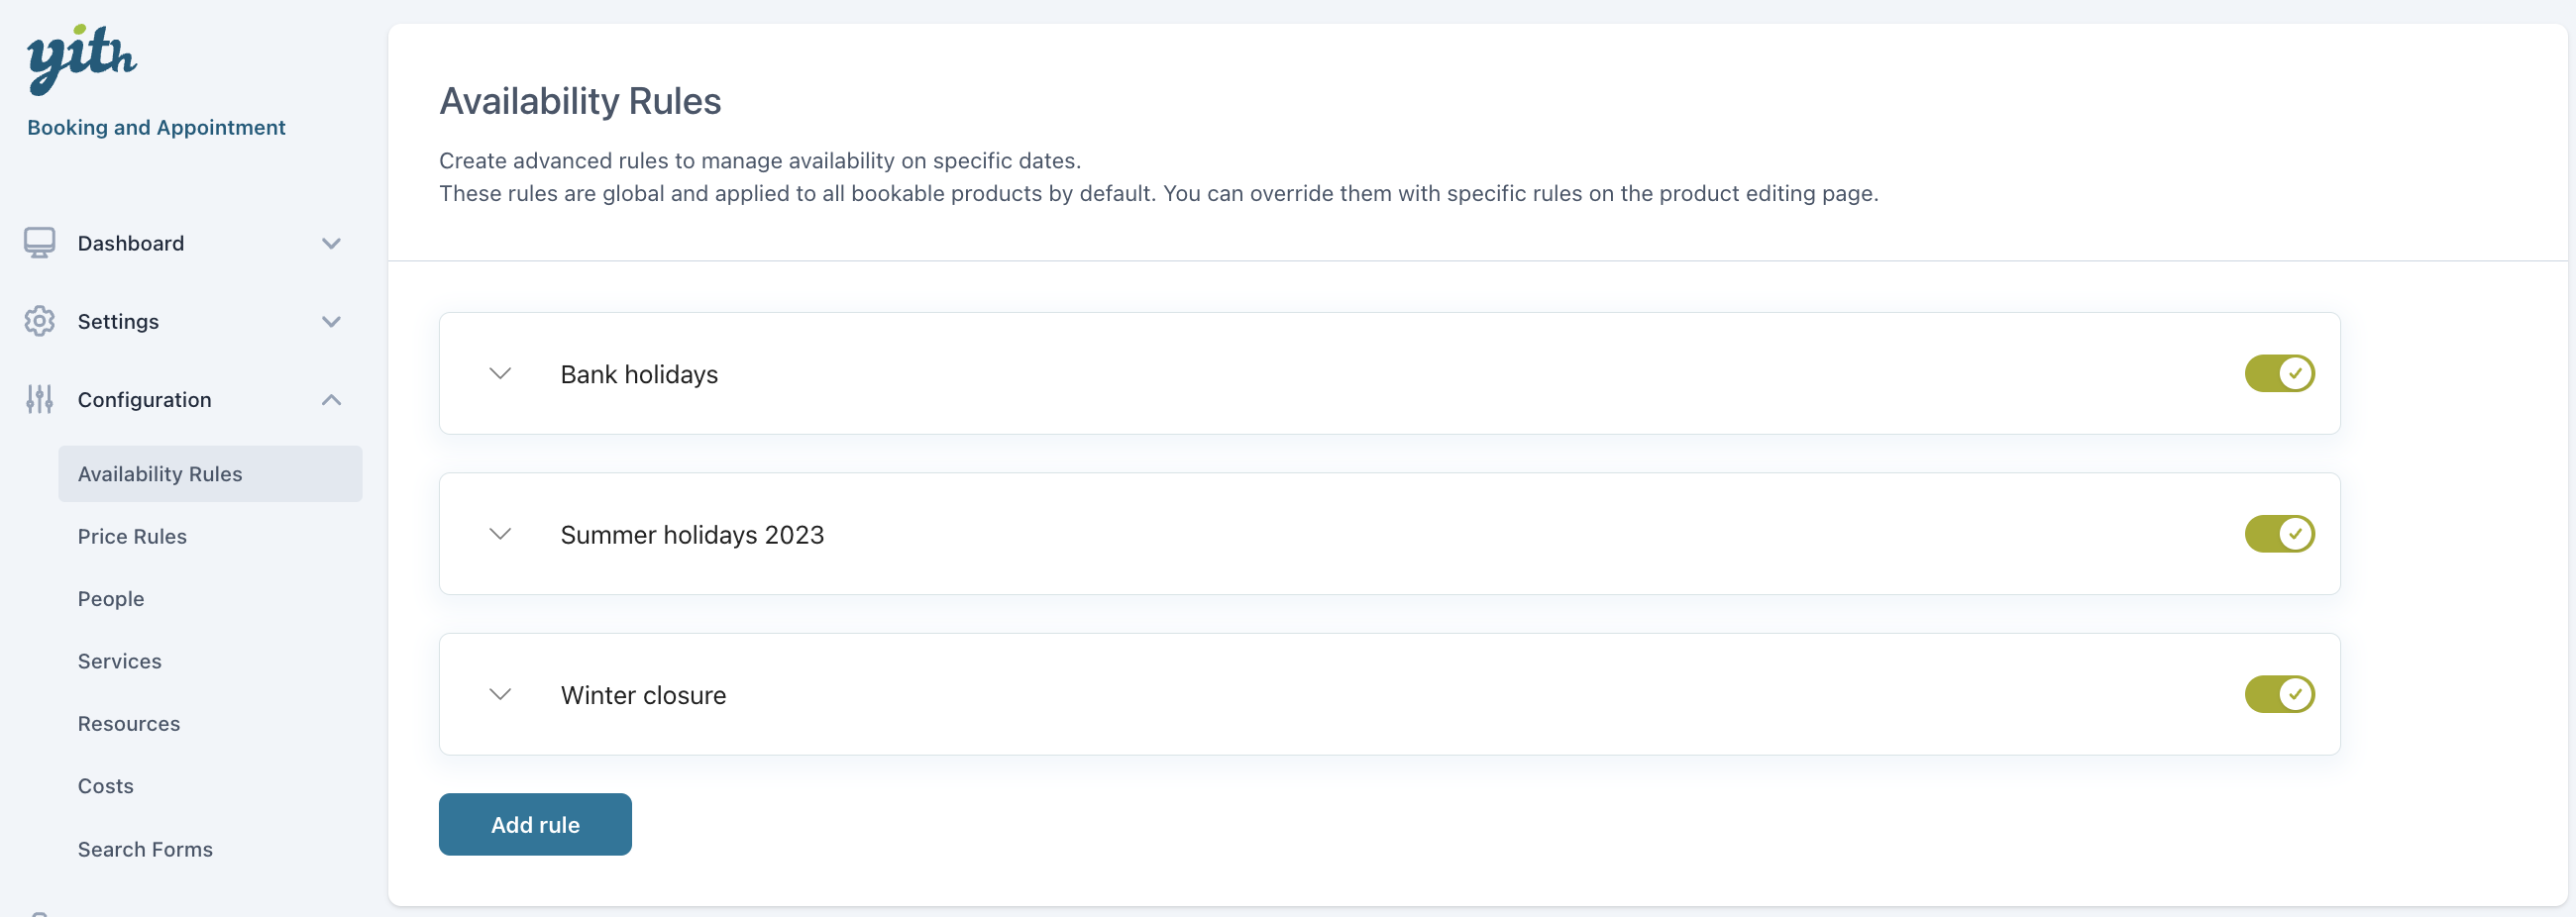Toggle the Winter closure rule off
Screen dimensions: 2576x917
click(x=2278, y=694)
